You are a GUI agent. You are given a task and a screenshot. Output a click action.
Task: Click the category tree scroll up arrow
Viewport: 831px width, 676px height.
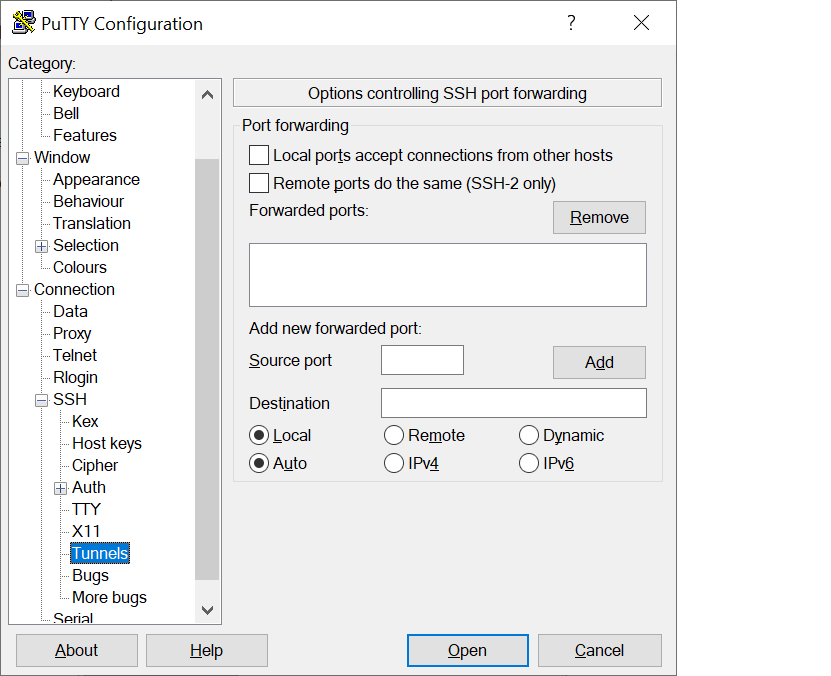[x=208, y=95]
